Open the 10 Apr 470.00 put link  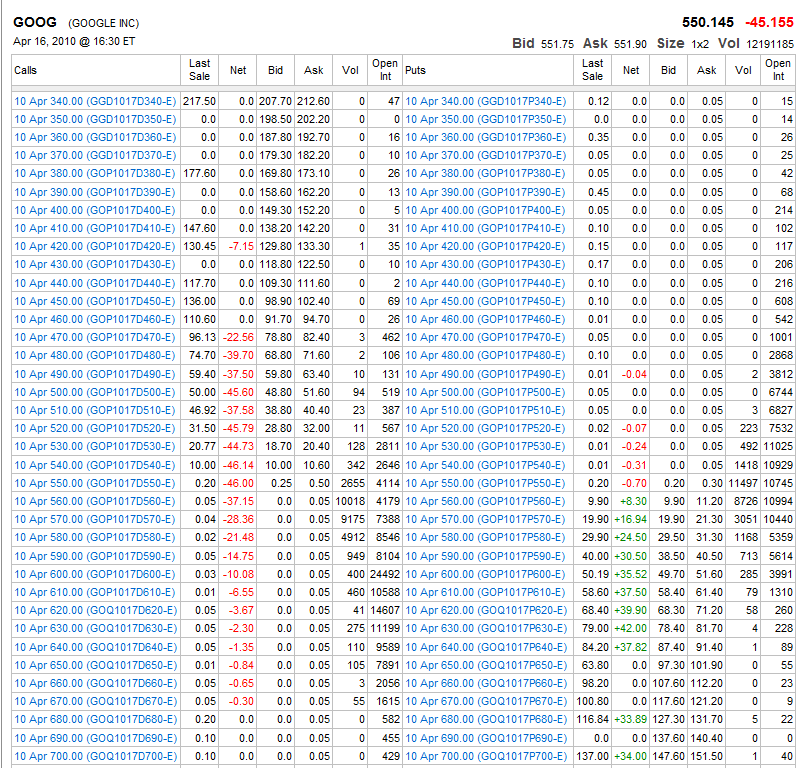pos(485,338)
